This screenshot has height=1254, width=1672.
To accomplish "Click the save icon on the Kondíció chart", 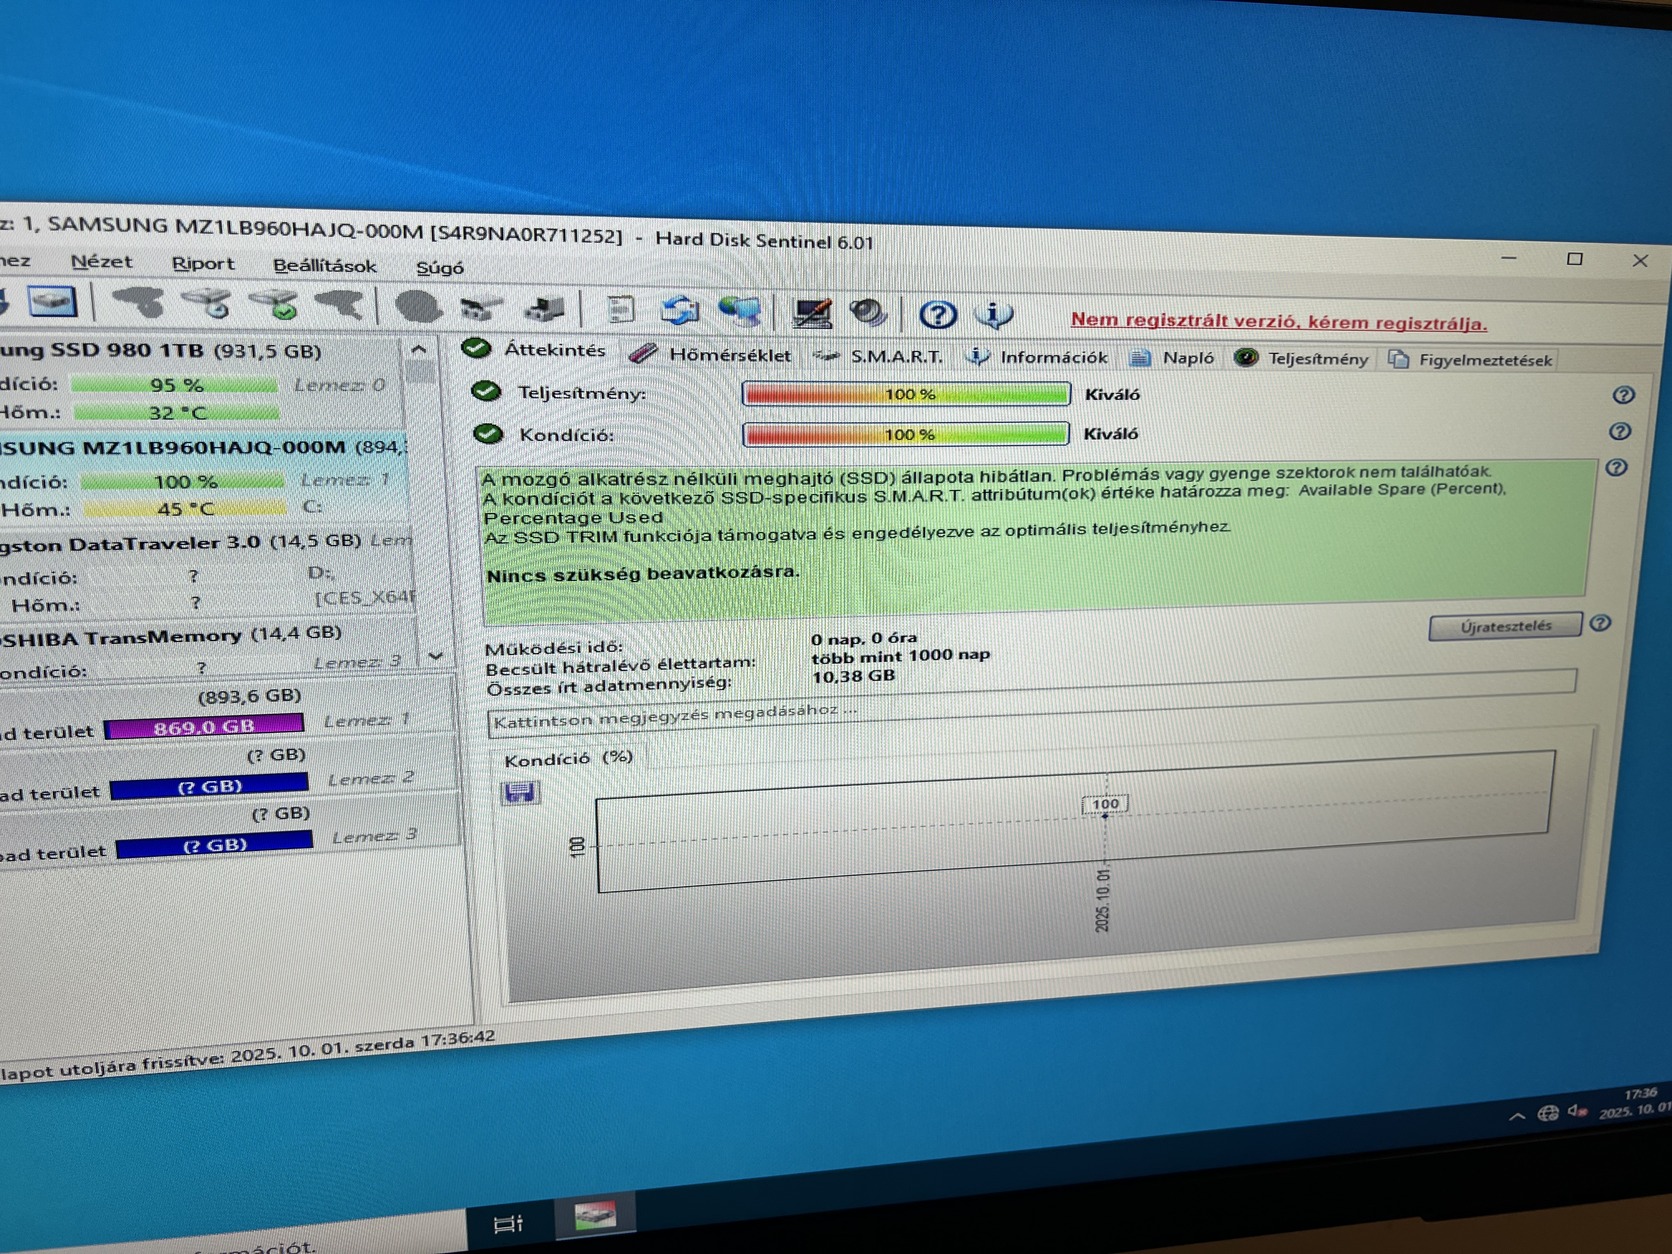I will click(519, 793).
